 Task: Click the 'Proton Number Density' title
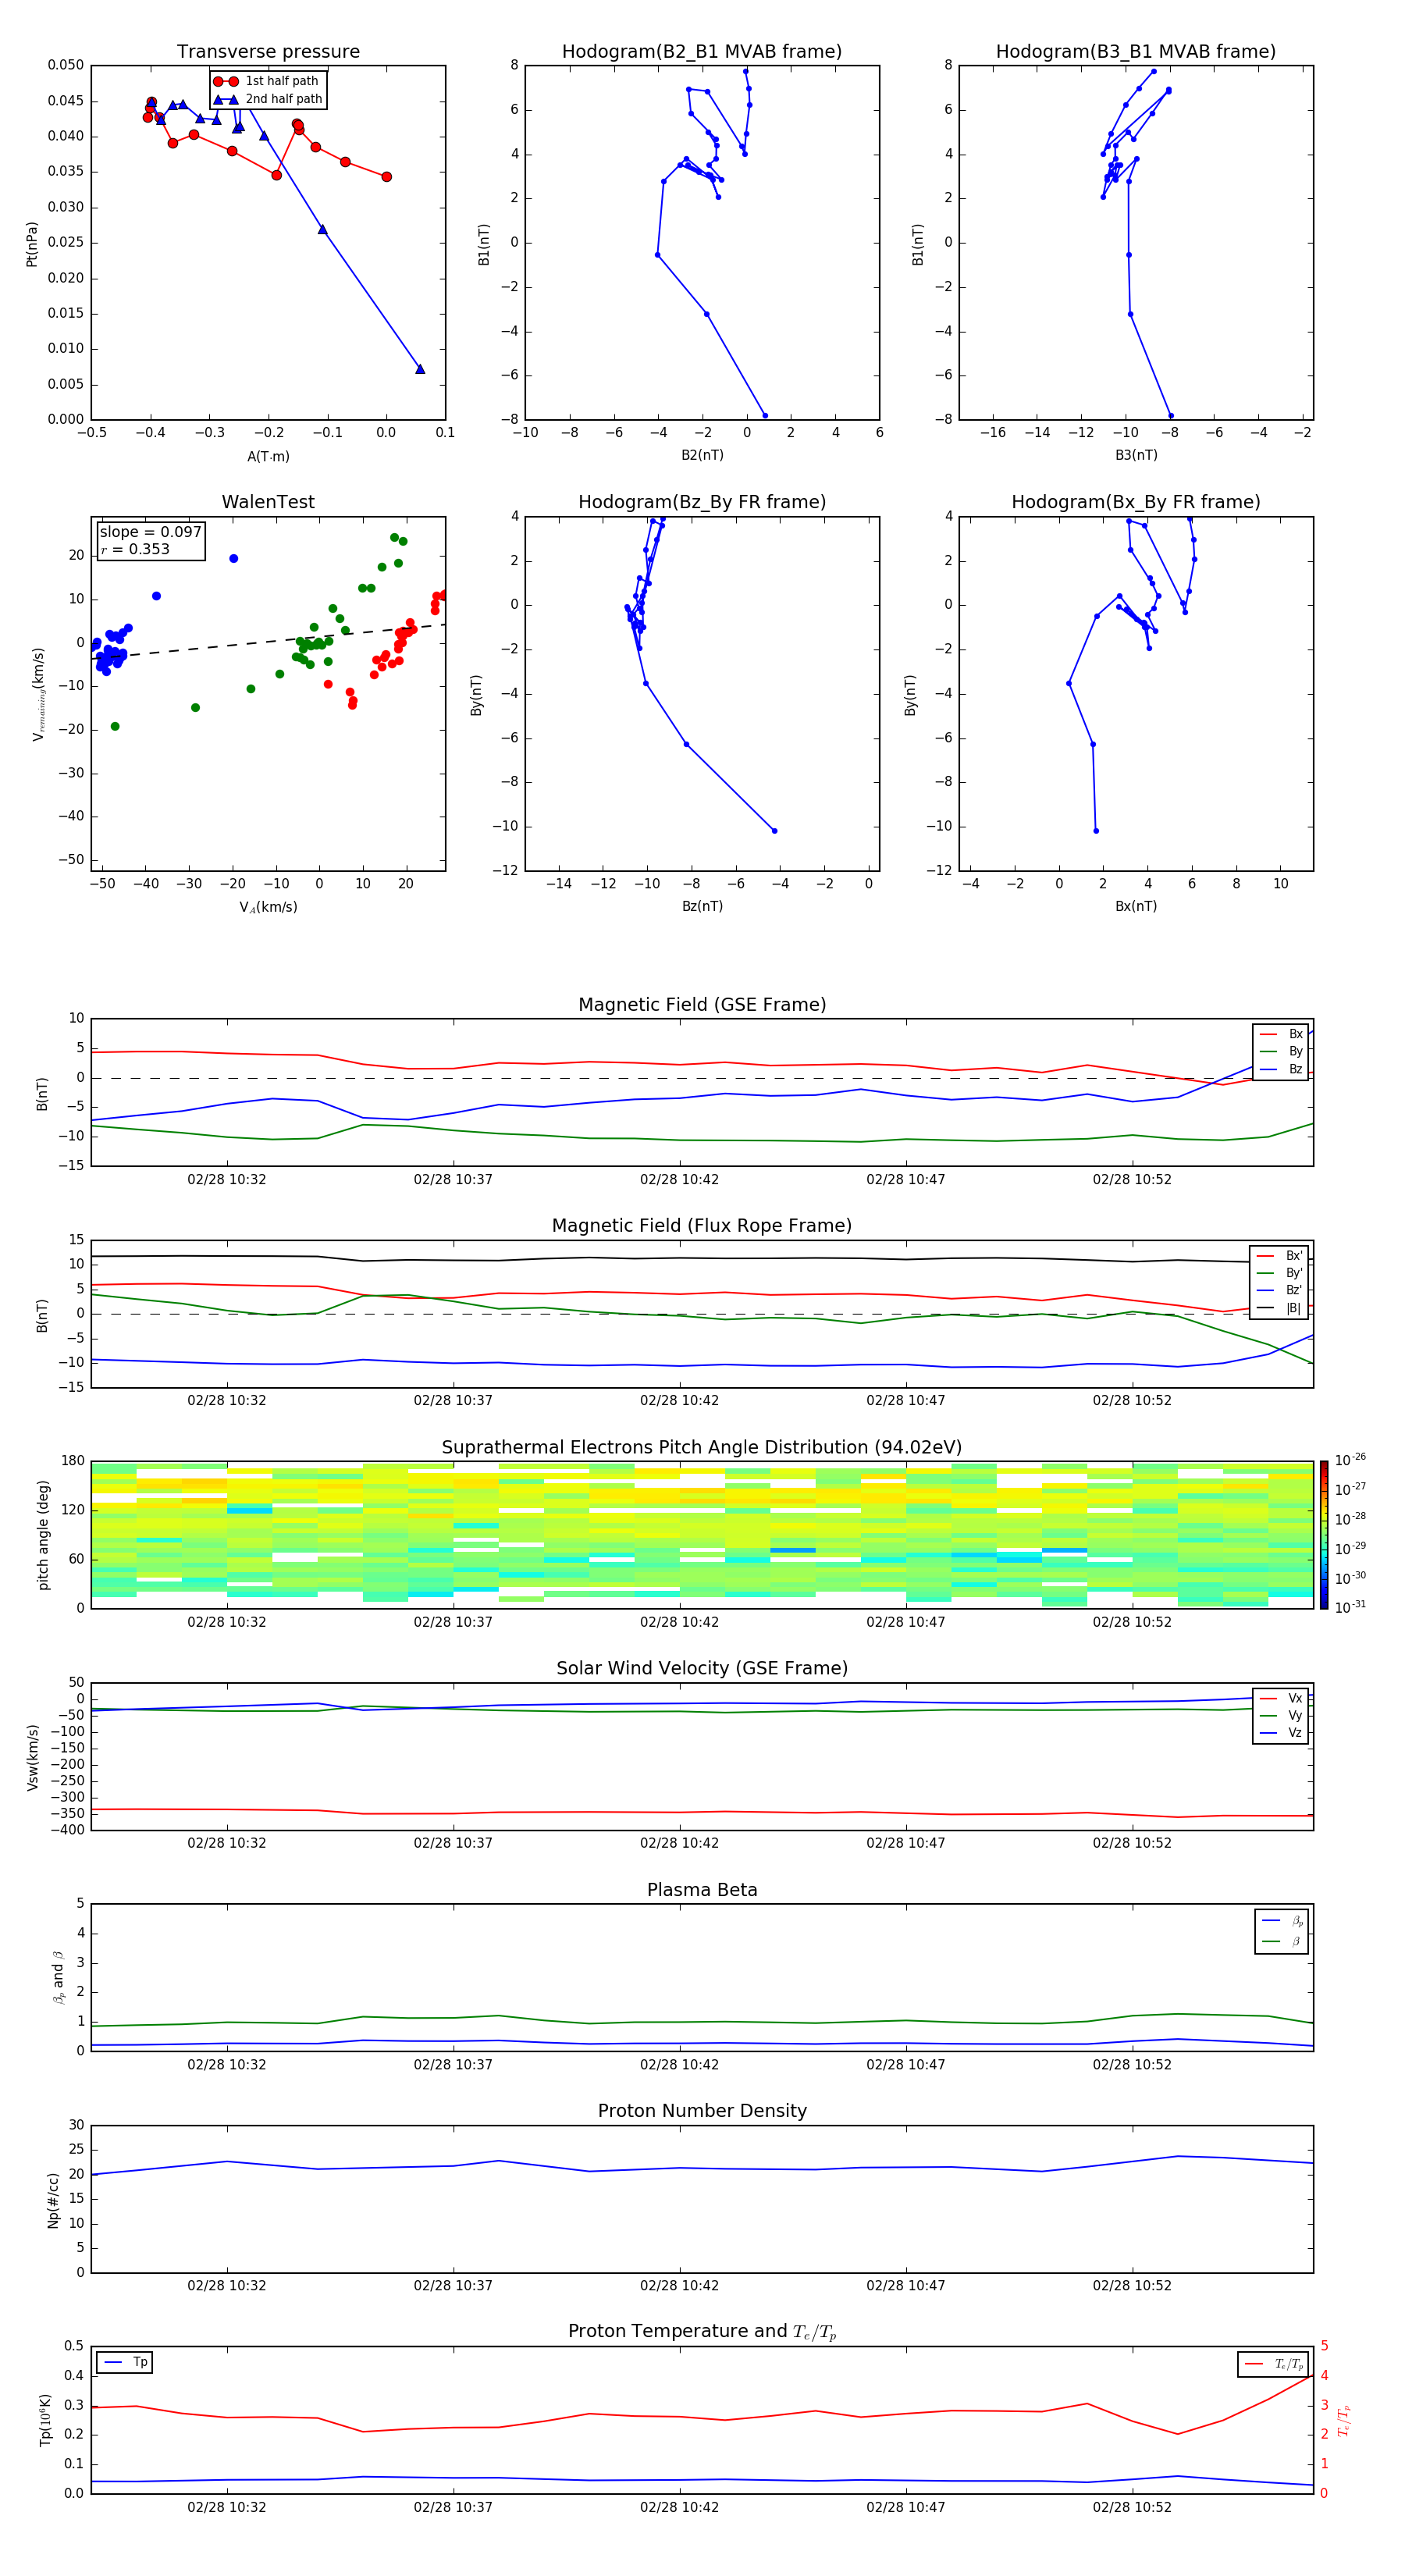pos(702,2111)
